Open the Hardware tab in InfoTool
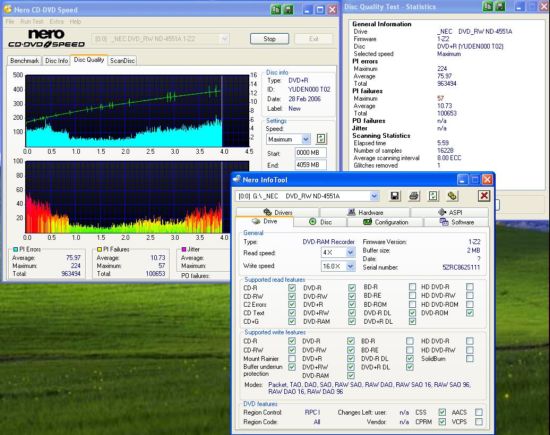Screen dimensions: 550x435 click(365, 212)
